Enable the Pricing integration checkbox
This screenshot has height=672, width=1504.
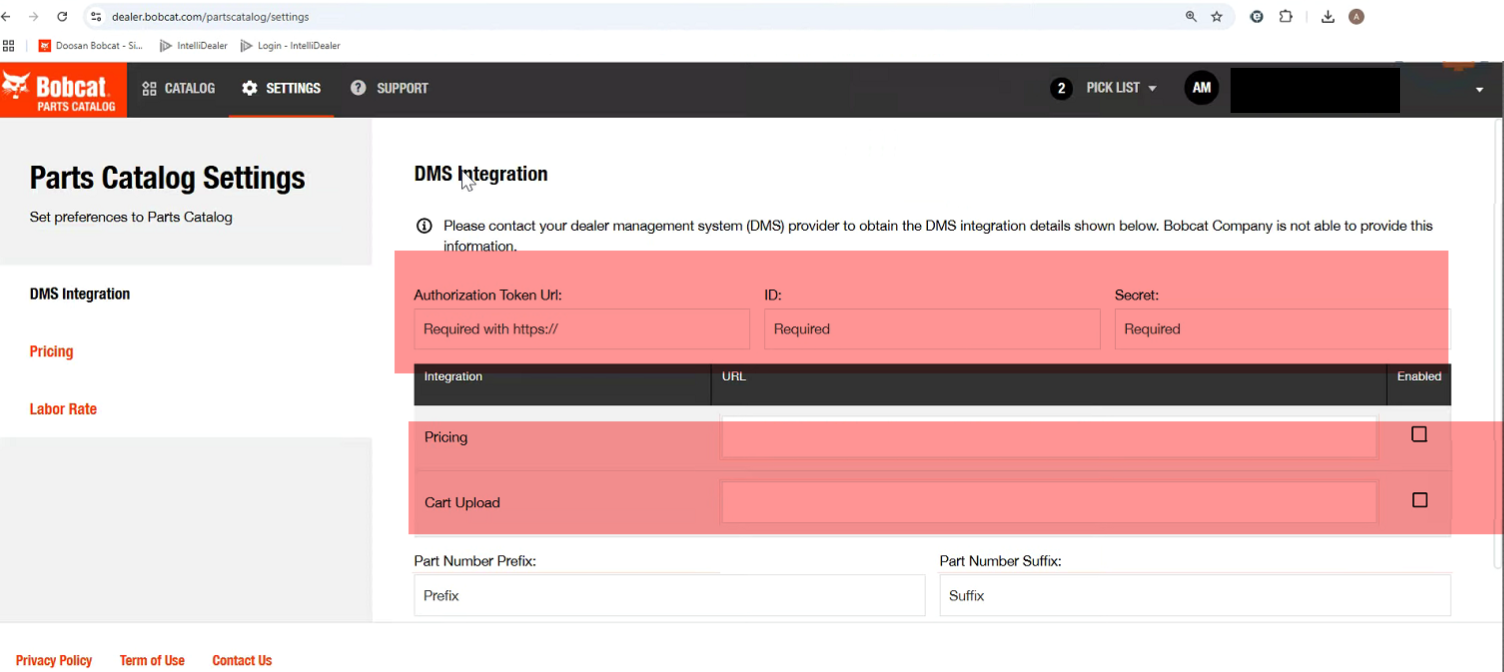[1419, 435]
